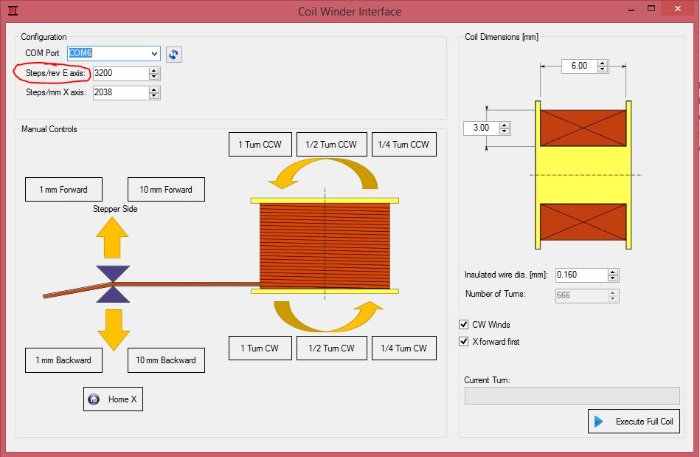The height and width of the screenshot is (457, 700).
Task: Click the Home X button icon
Action: [x=95, y=399]
